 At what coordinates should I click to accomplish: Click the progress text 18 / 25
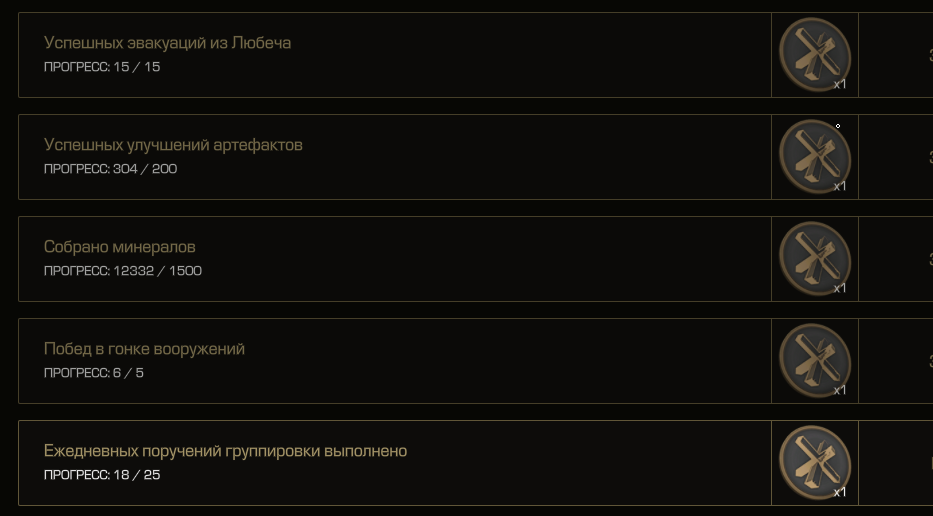pos(137,475)
